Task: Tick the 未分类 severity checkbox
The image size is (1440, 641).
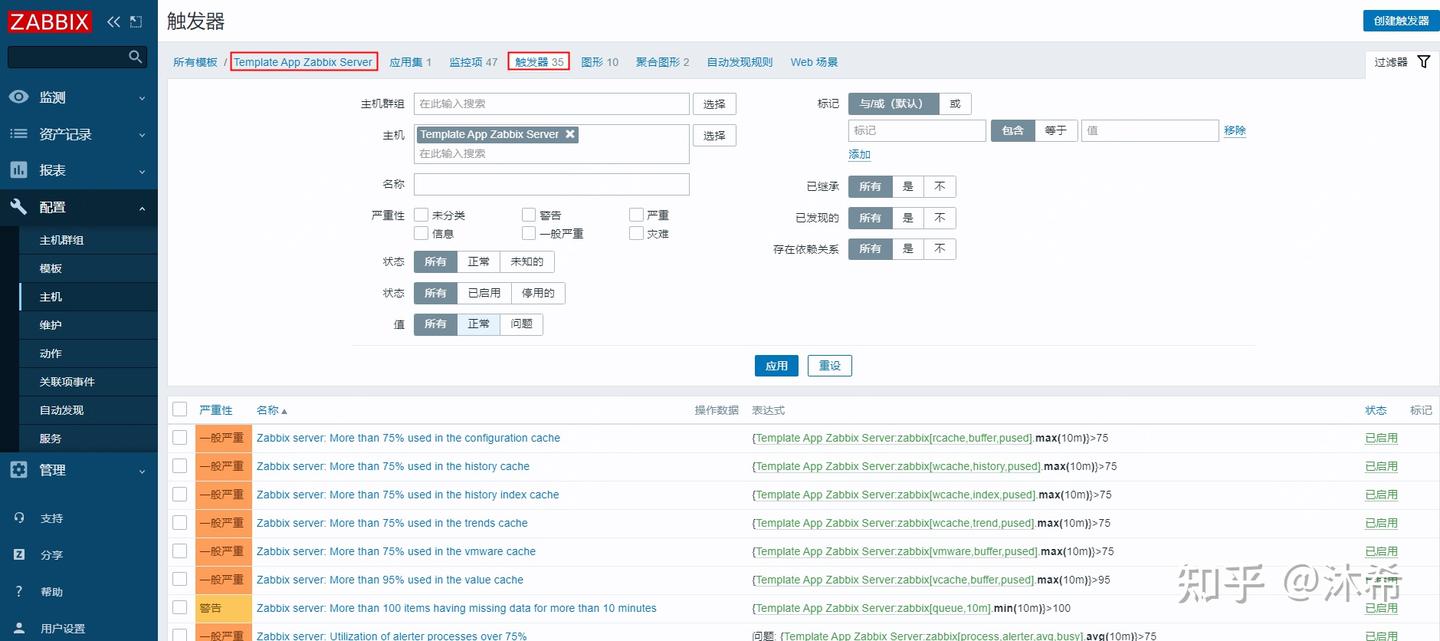Action: click(421, 215)
